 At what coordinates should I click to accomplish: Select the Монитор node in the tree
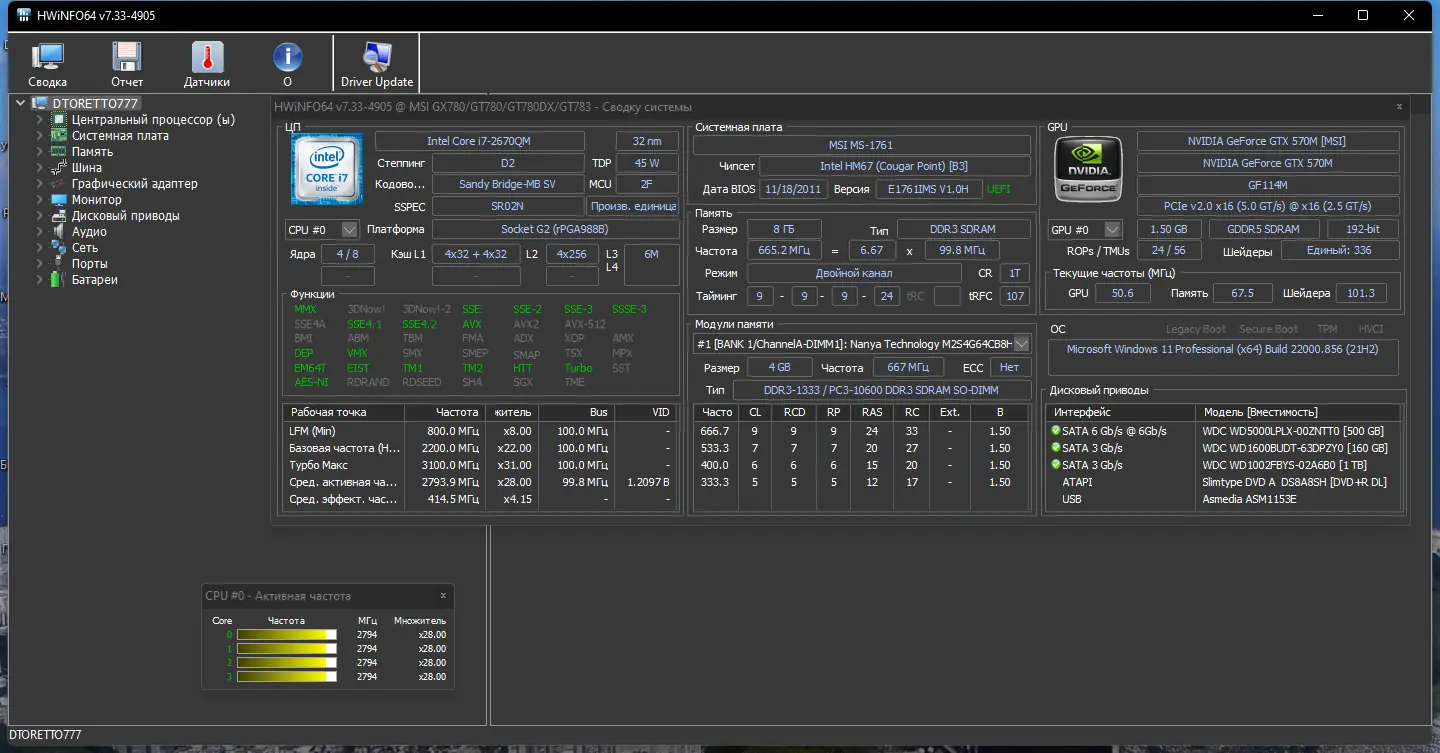pyautogui.click(x=96, y=200)
